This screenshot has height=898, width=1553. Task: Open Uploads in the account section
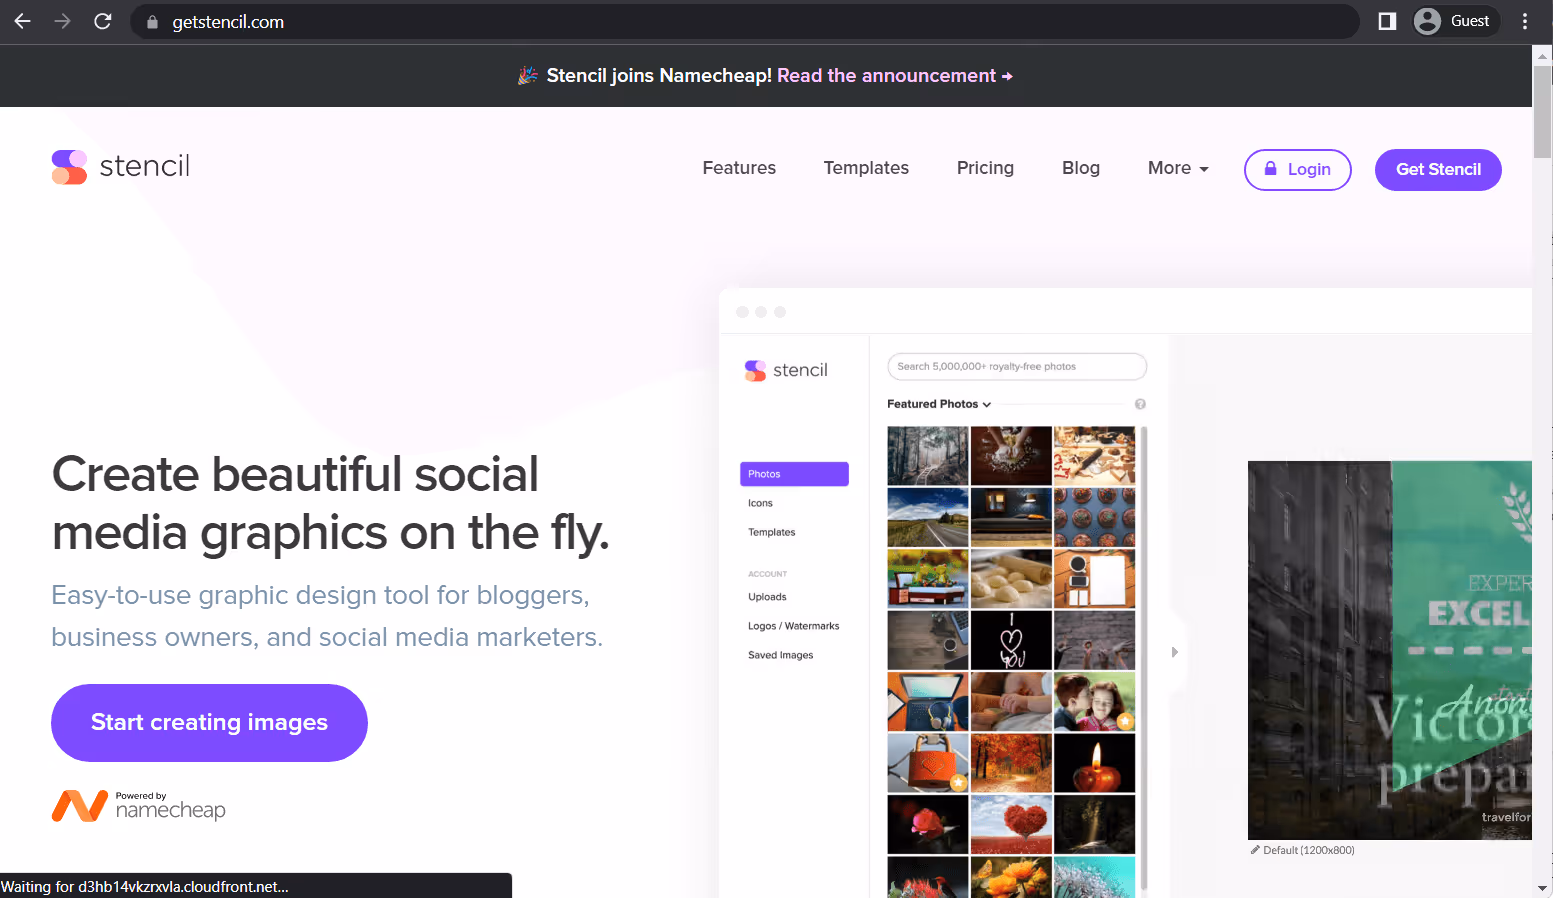767,597
